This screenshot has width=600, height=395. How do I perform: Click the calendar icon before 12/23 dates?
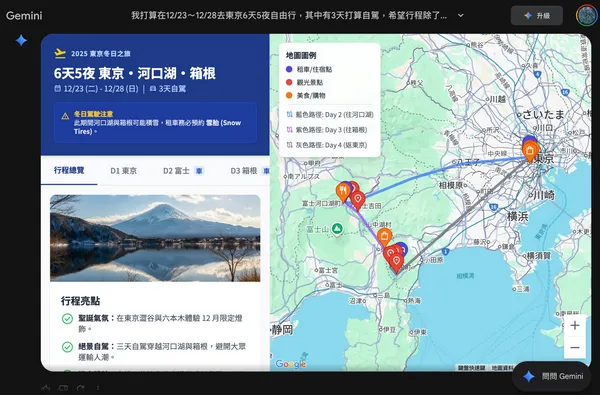[57, 88]
